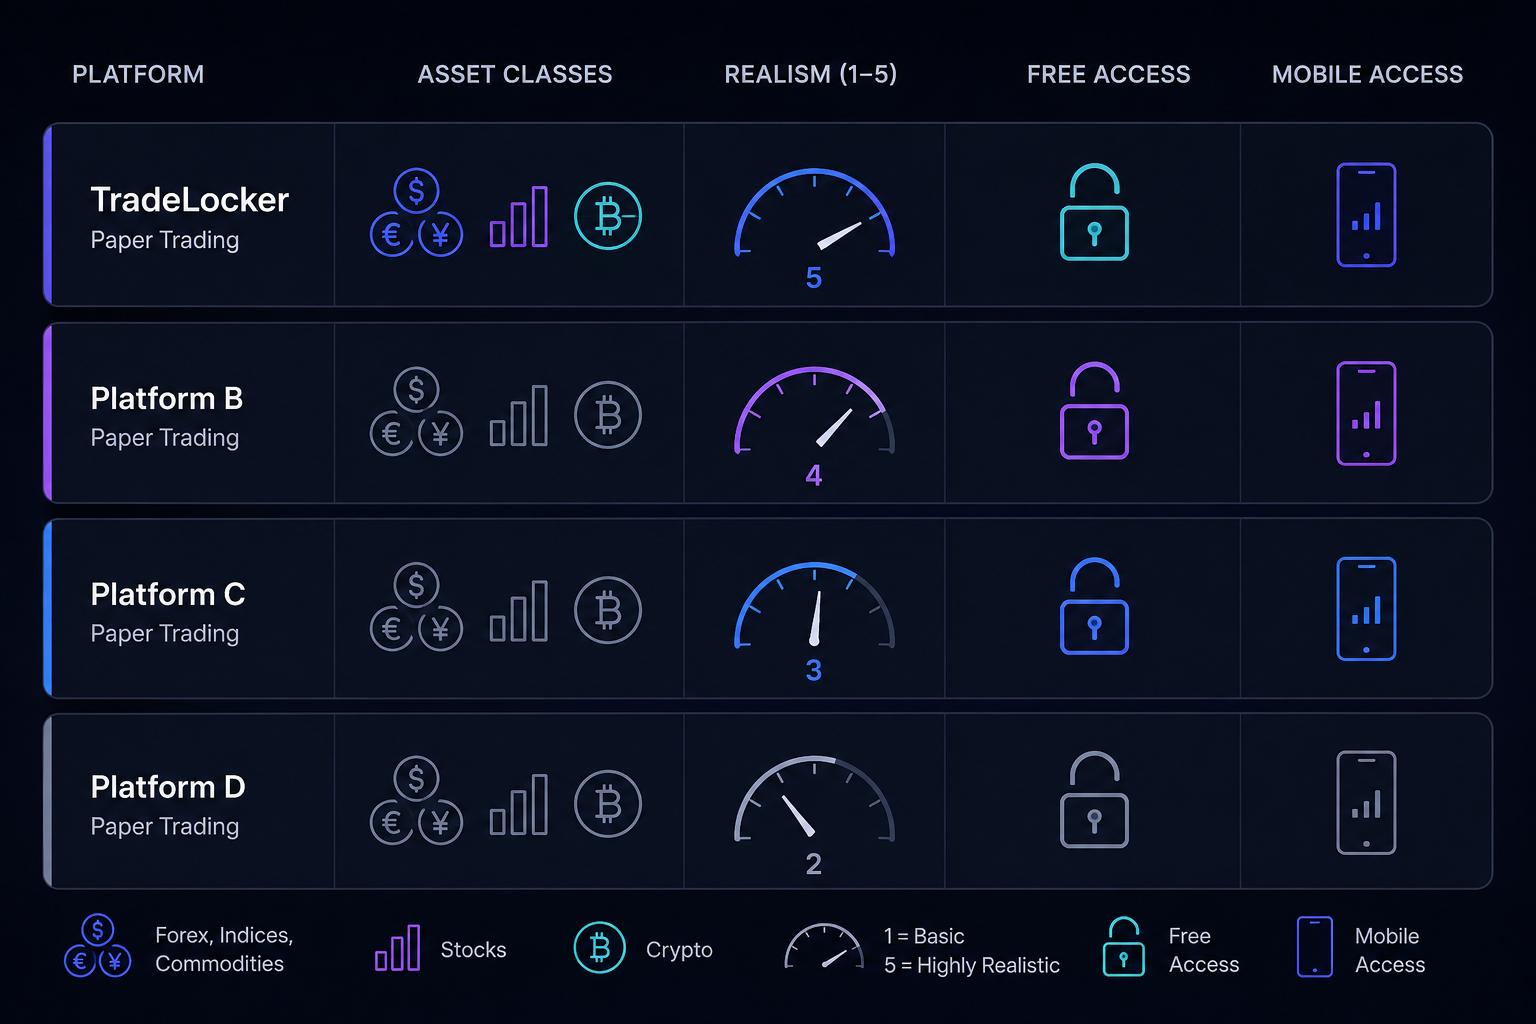This screenshot has height=1024, width=1536.
Task: Click the Platform B purple padlock icon
Action: click(x=1094, y=411)
